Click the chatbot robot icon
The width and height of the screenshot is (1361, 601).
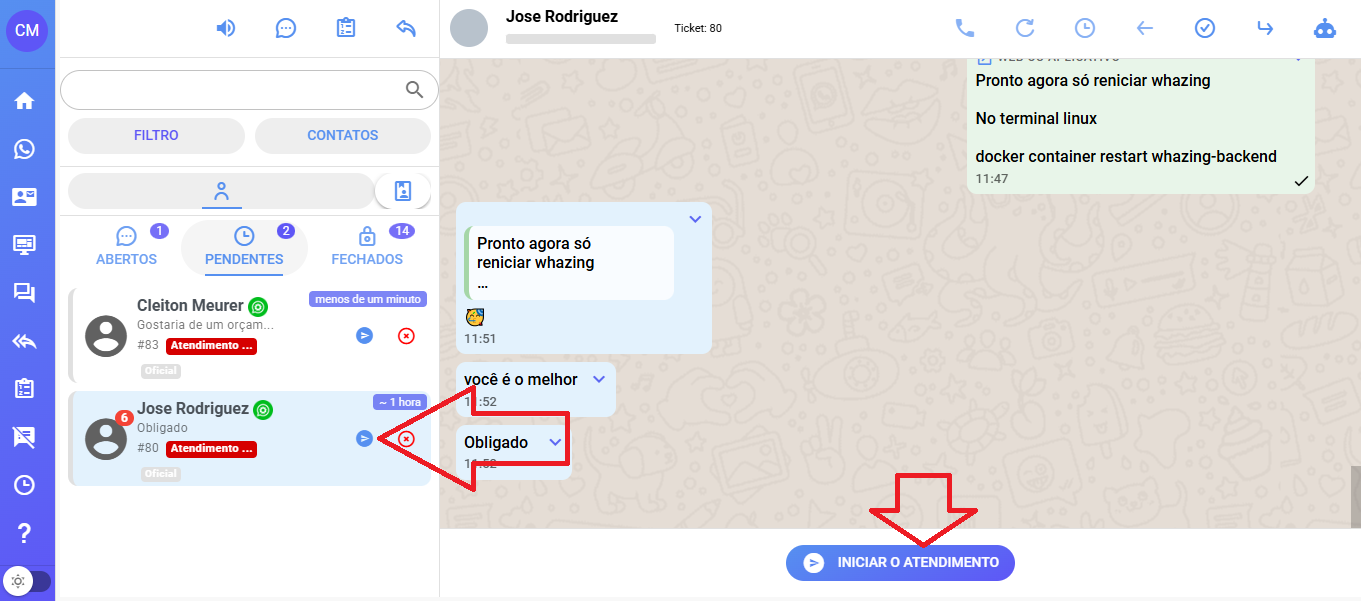point(1325,28)
